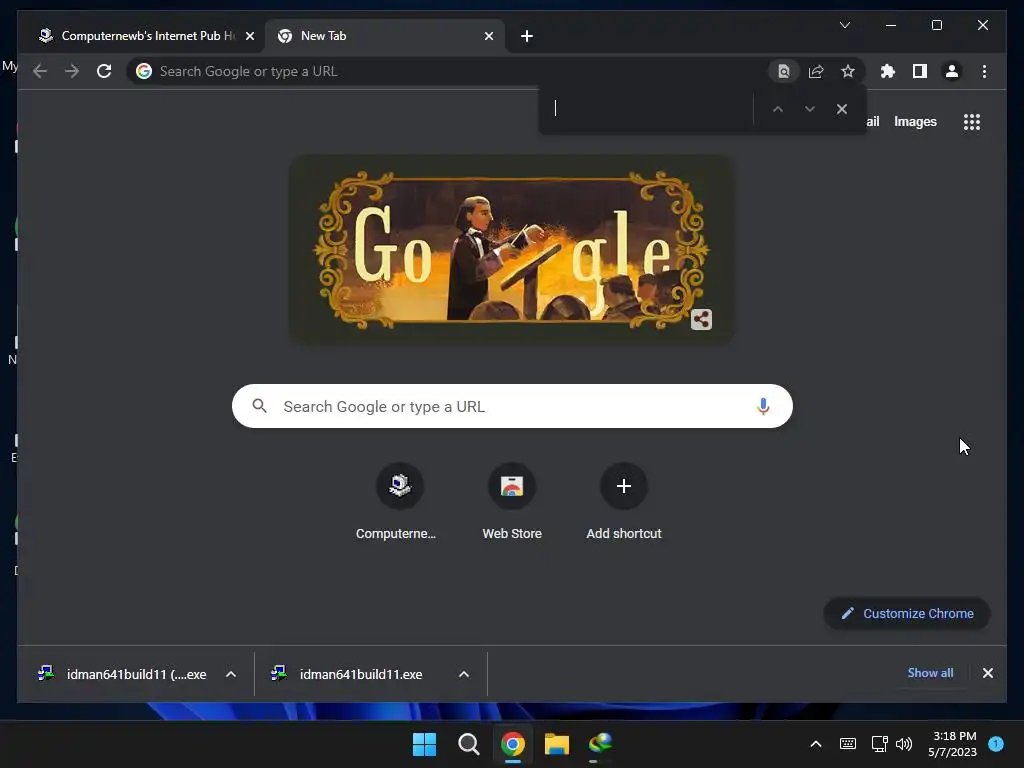The height and width of the screenshot is (768, 1024).
Task: Open the clock showing 3:18 PM
Action: point(953,744)
